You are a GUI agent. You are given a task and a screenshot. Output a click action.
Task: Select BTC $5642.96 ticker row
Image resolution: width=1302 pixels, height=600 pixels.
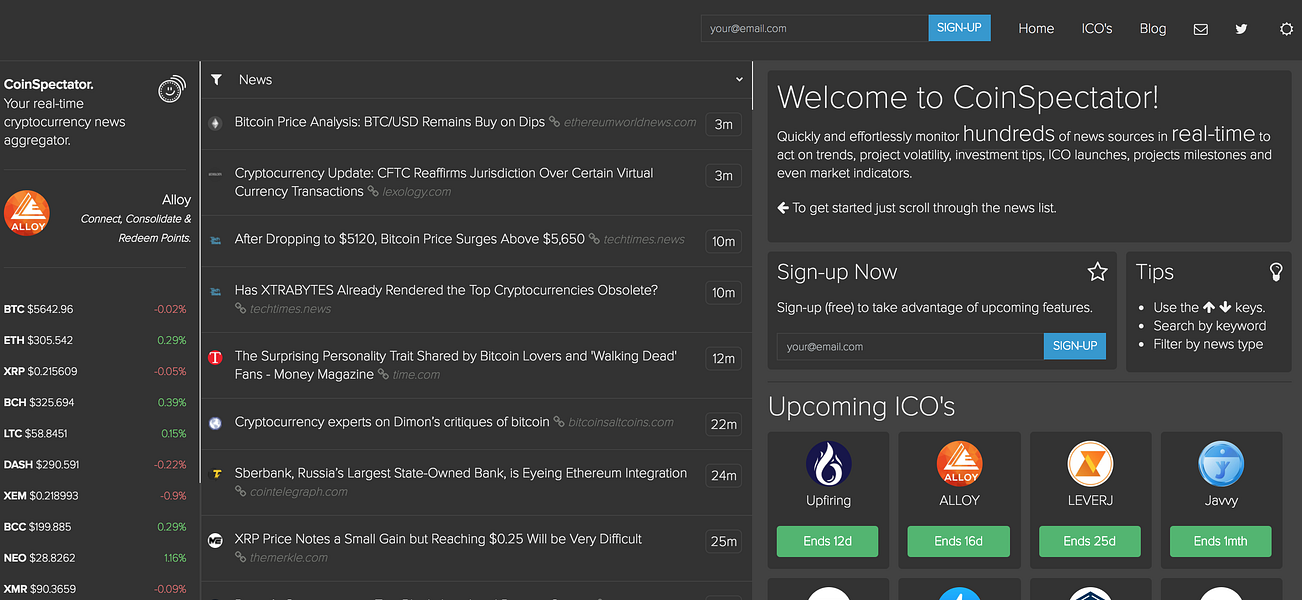(95, 309)
